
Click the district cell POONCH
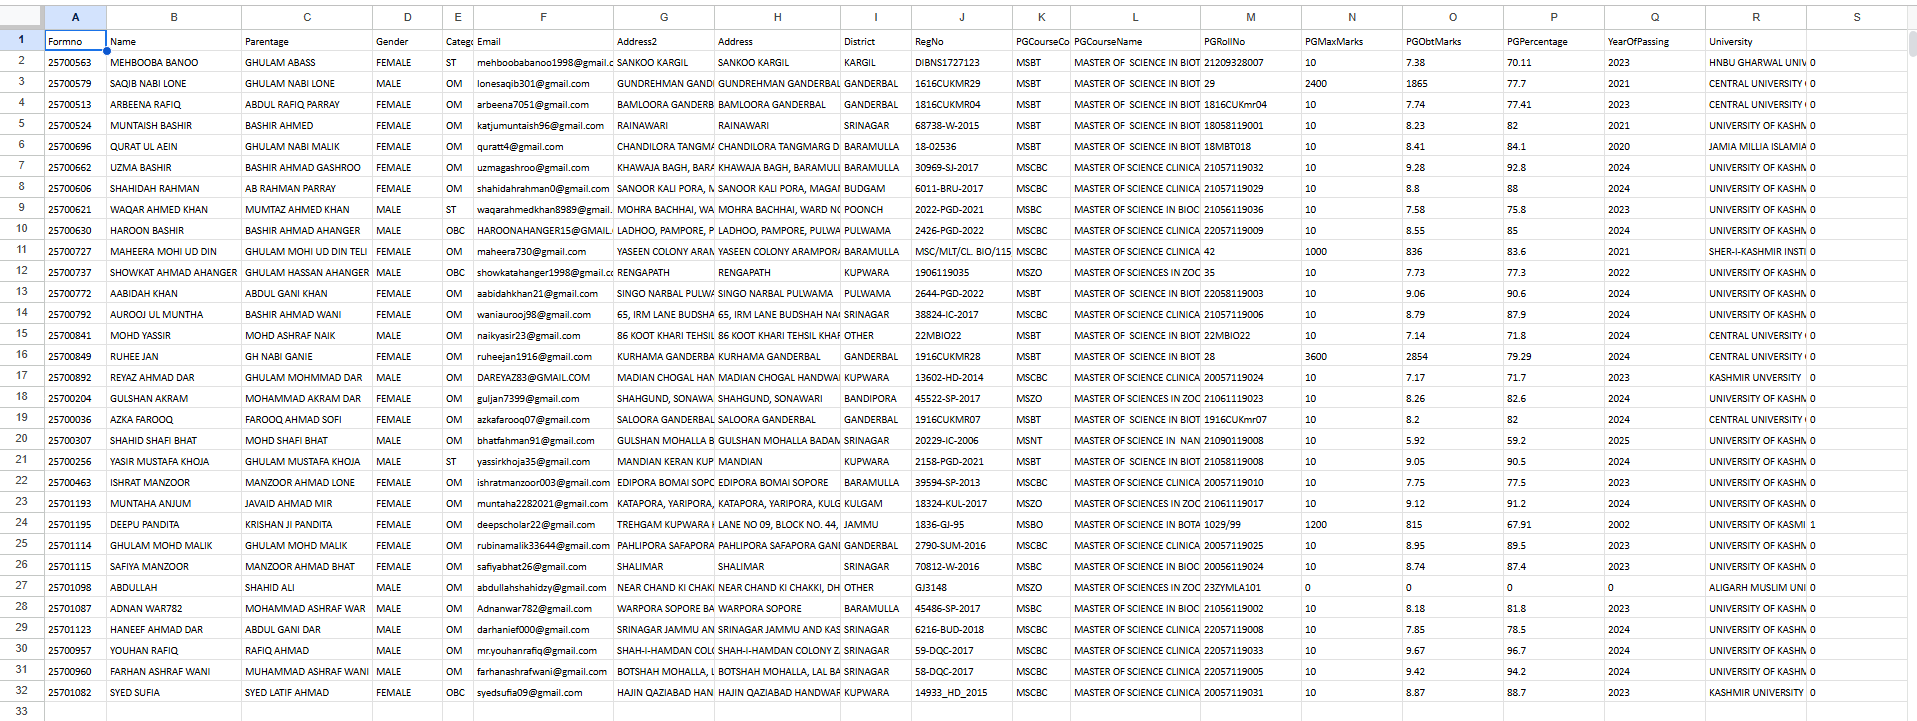tap(875, 210)
